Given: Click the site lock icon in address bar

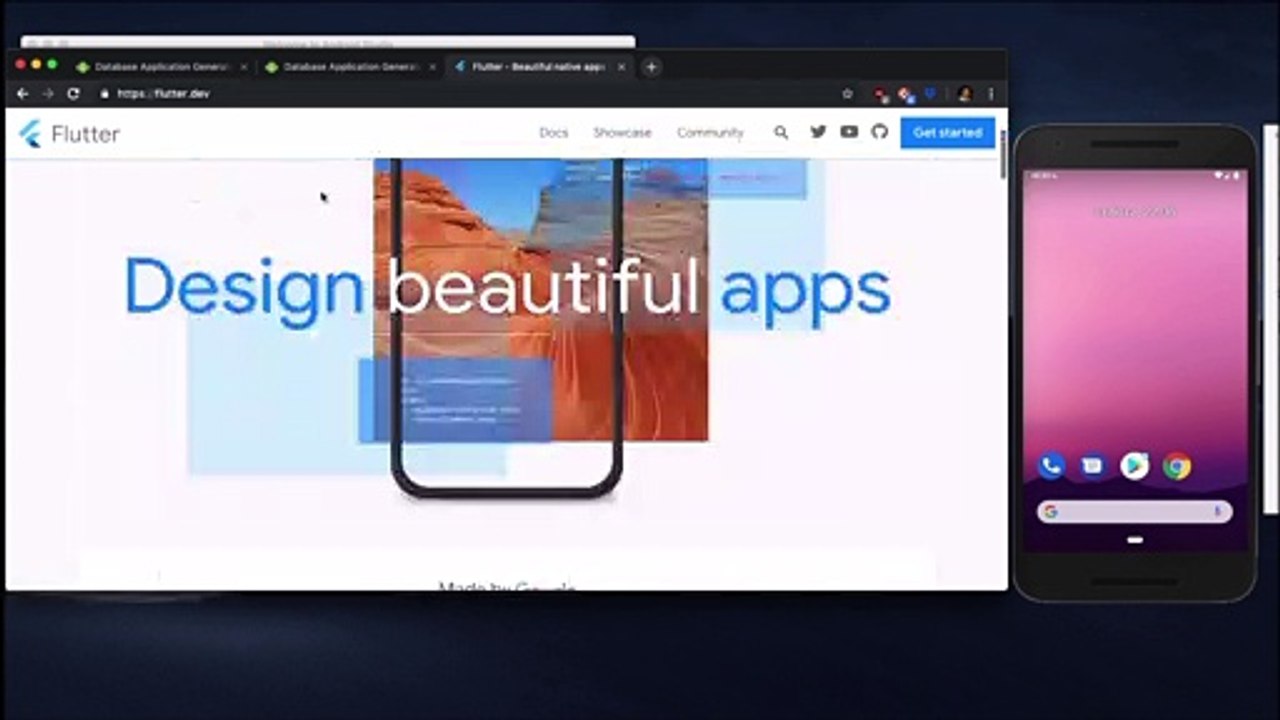Looking at the screenshot, I should click(x=104, y=94).
